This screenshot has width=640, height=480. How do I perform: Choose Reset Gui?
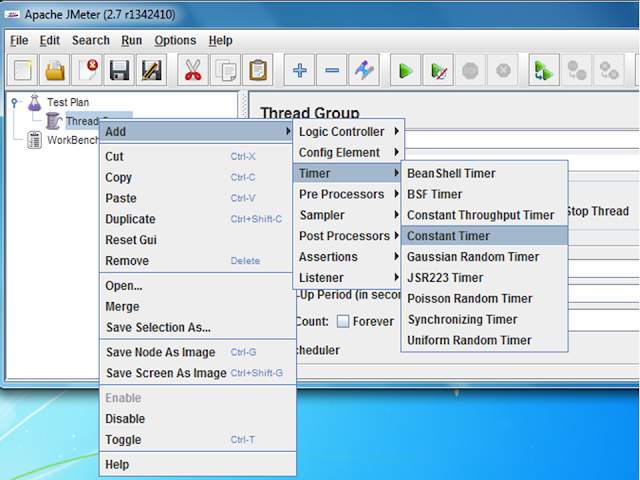[x=198, y=240]
